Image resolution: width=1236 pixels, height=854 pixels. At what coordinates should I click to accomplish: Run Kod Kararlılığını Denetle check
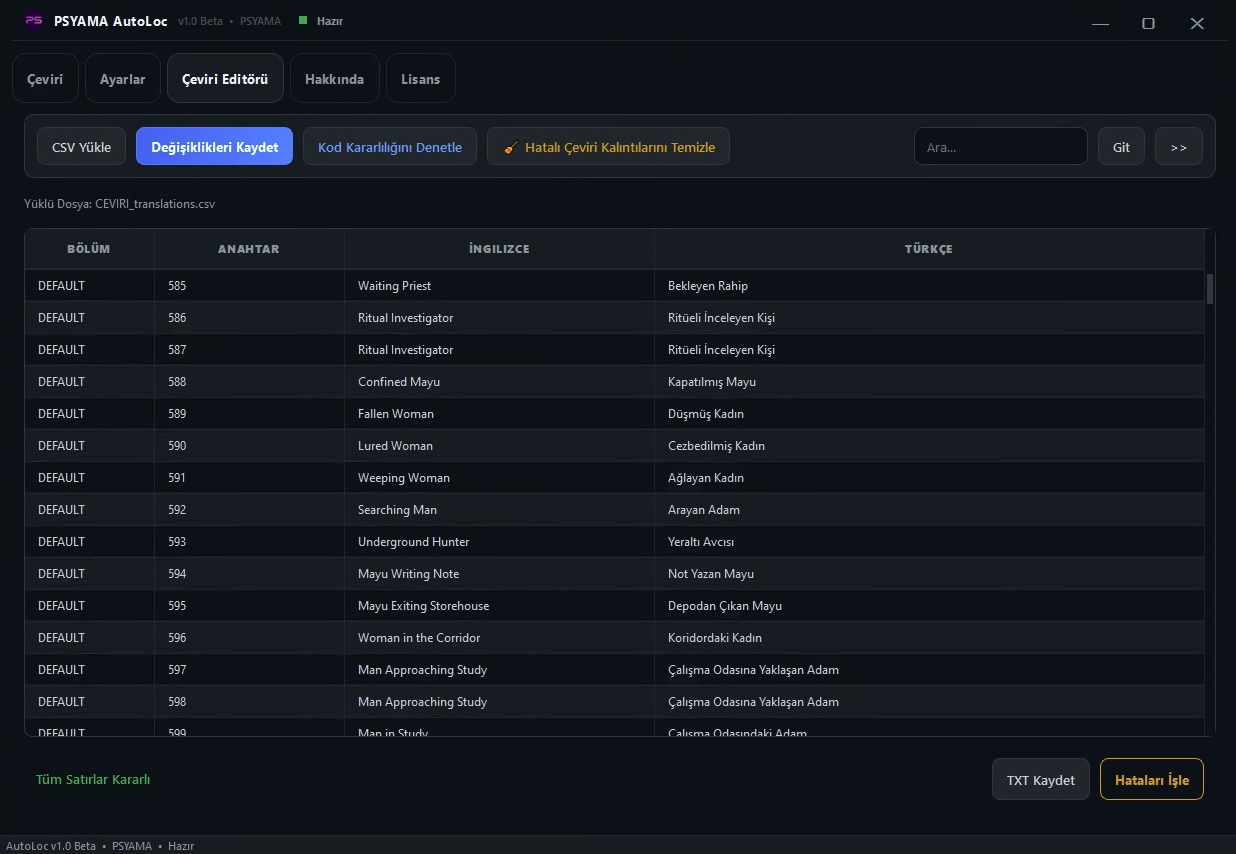(390, 147)
